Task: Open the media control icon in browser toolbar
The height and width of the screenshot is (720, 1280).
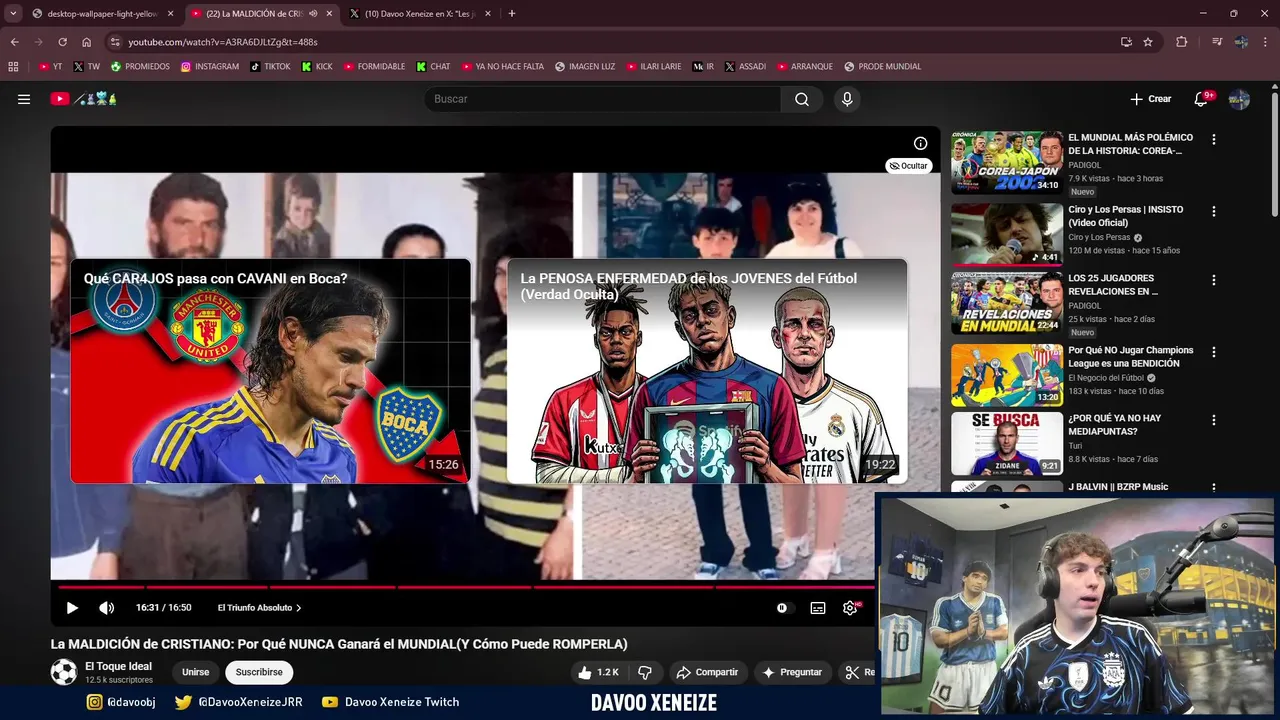Action: [x=1217, y=42]
